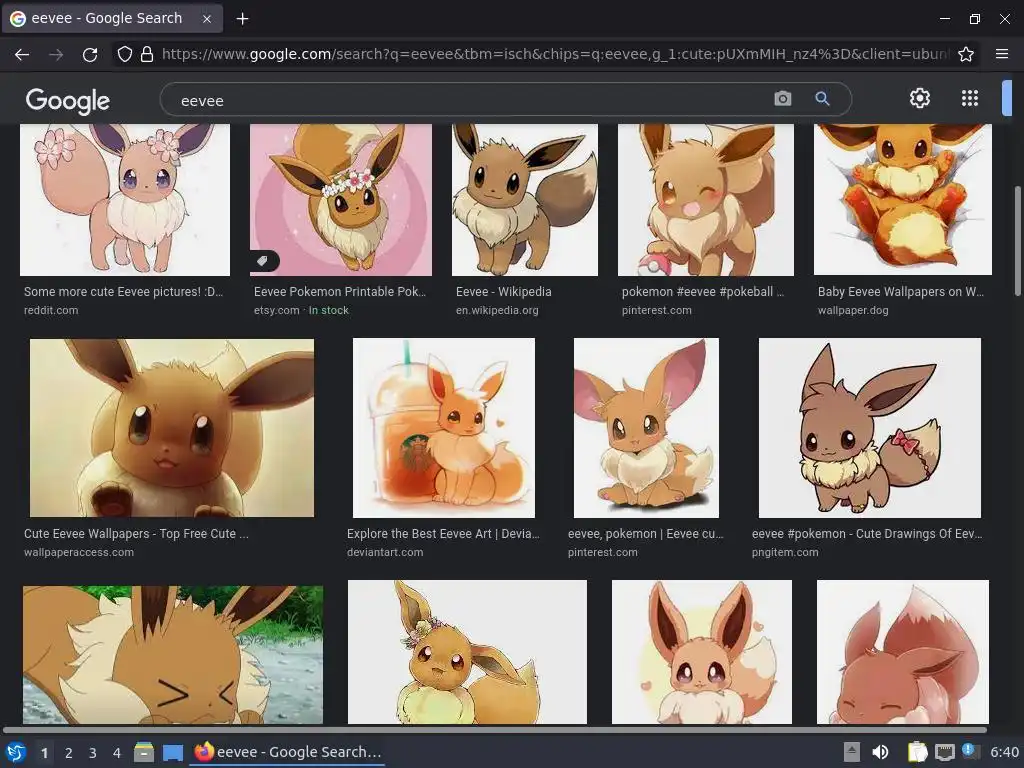Click the deviantart.com source text
The width and height of the screenshot is (1024, 768).
click(x=385, y=552)
